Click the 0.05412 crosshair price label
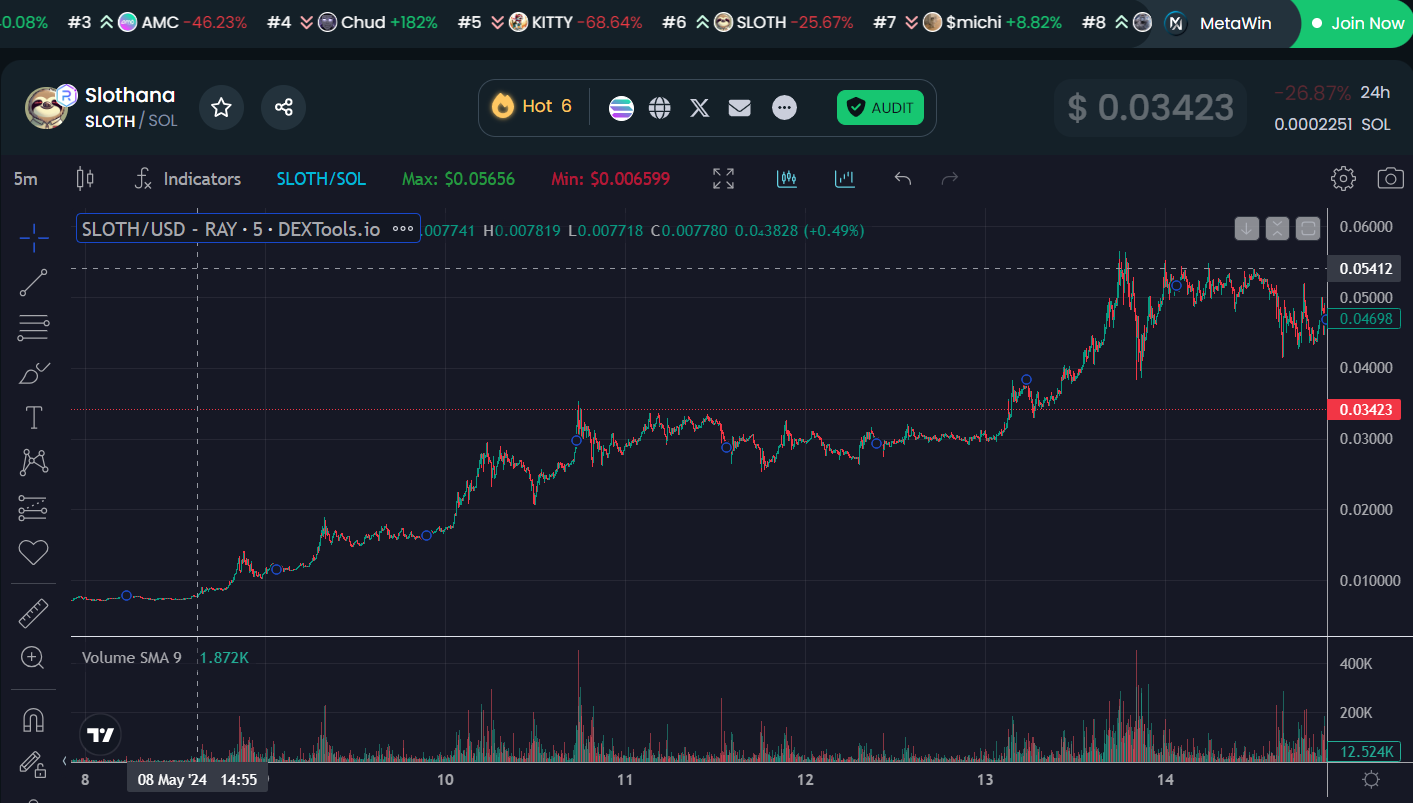Screen dimensions: 1413x803 point(1365,268)
